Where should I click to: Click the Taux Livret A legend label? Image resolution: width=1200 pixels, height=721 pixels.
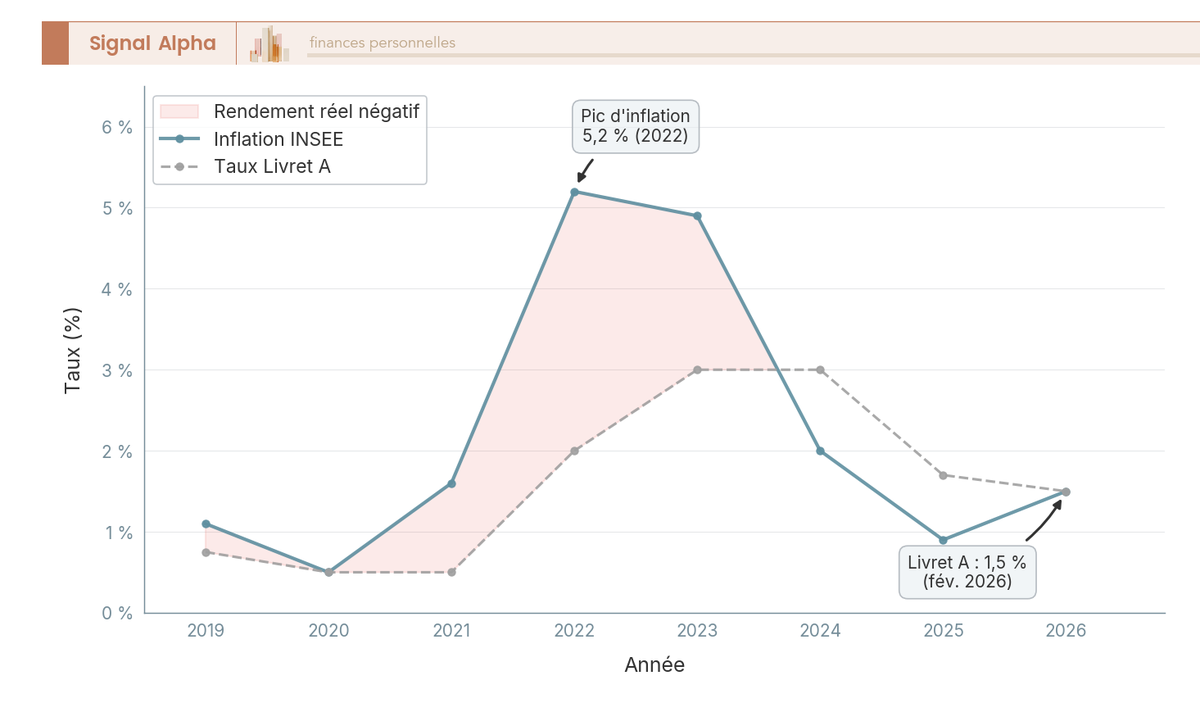[272, 166]
